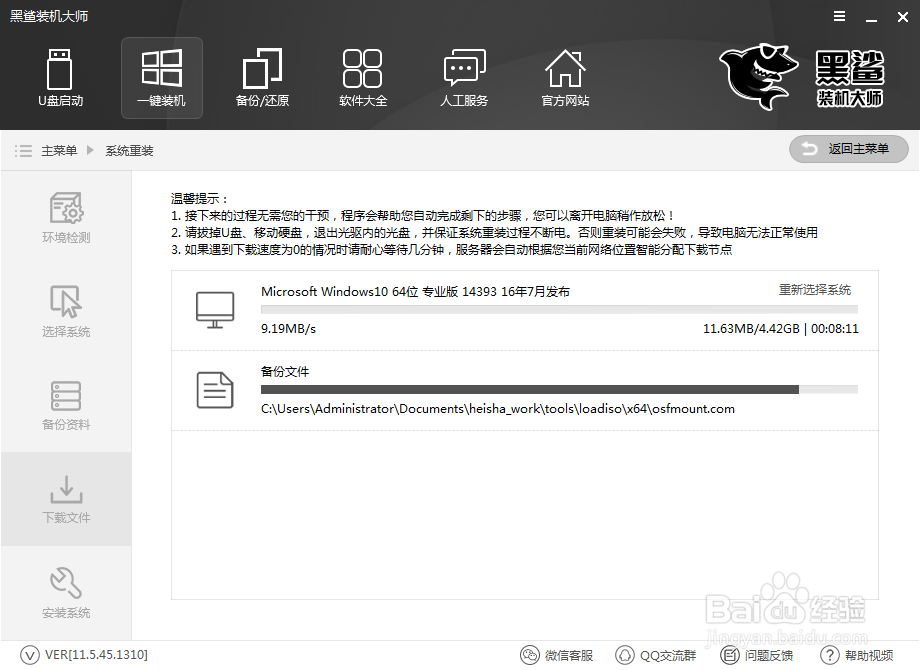Open 问题反馈 feedback form
This screenshot has height=670, width=920.
(756, 655)
